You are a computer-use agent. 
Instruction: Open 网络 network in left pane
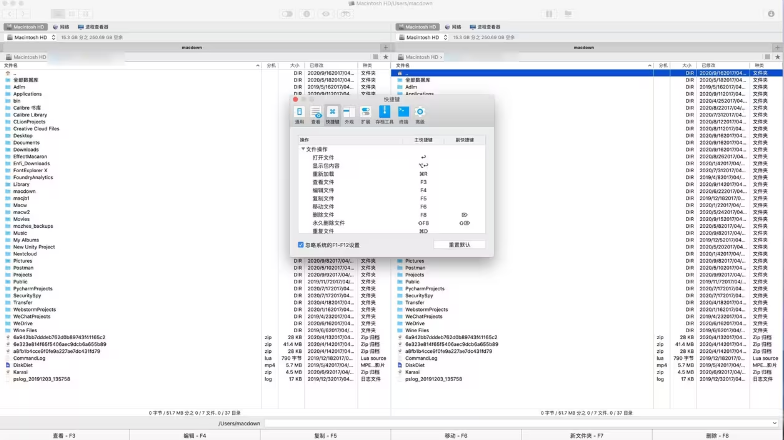61,27
